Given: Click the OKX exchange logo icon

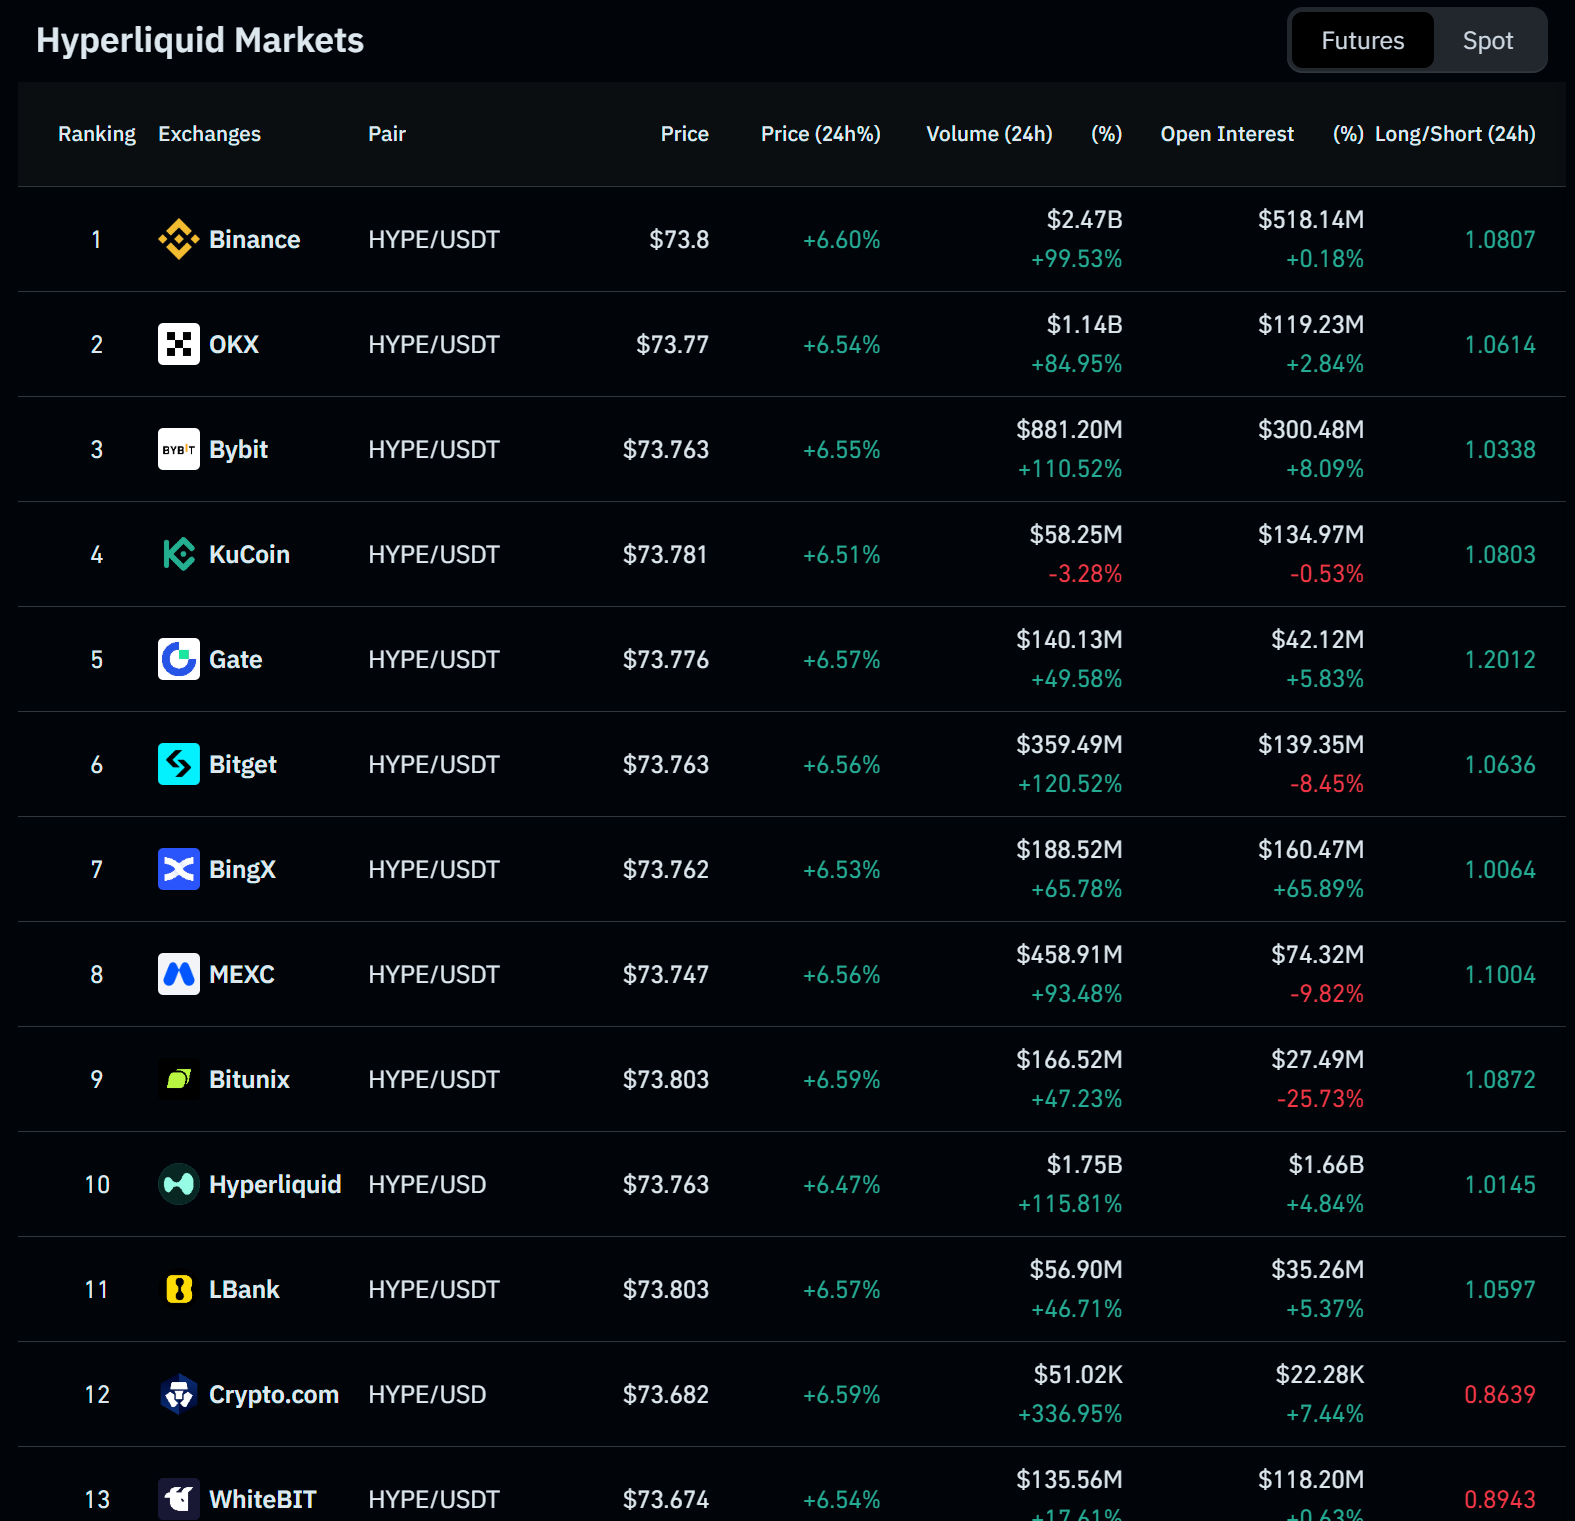Looking at the screenshot, I should [179, 344].
